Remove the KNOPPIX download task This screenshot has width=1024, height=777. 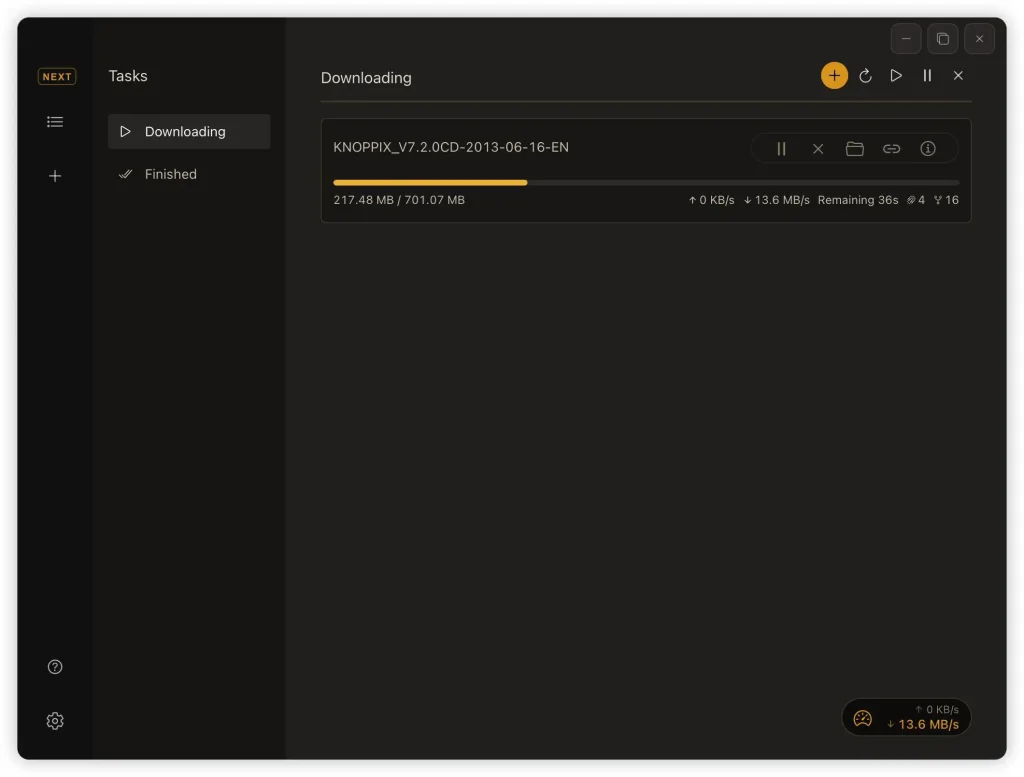point(818,149)
